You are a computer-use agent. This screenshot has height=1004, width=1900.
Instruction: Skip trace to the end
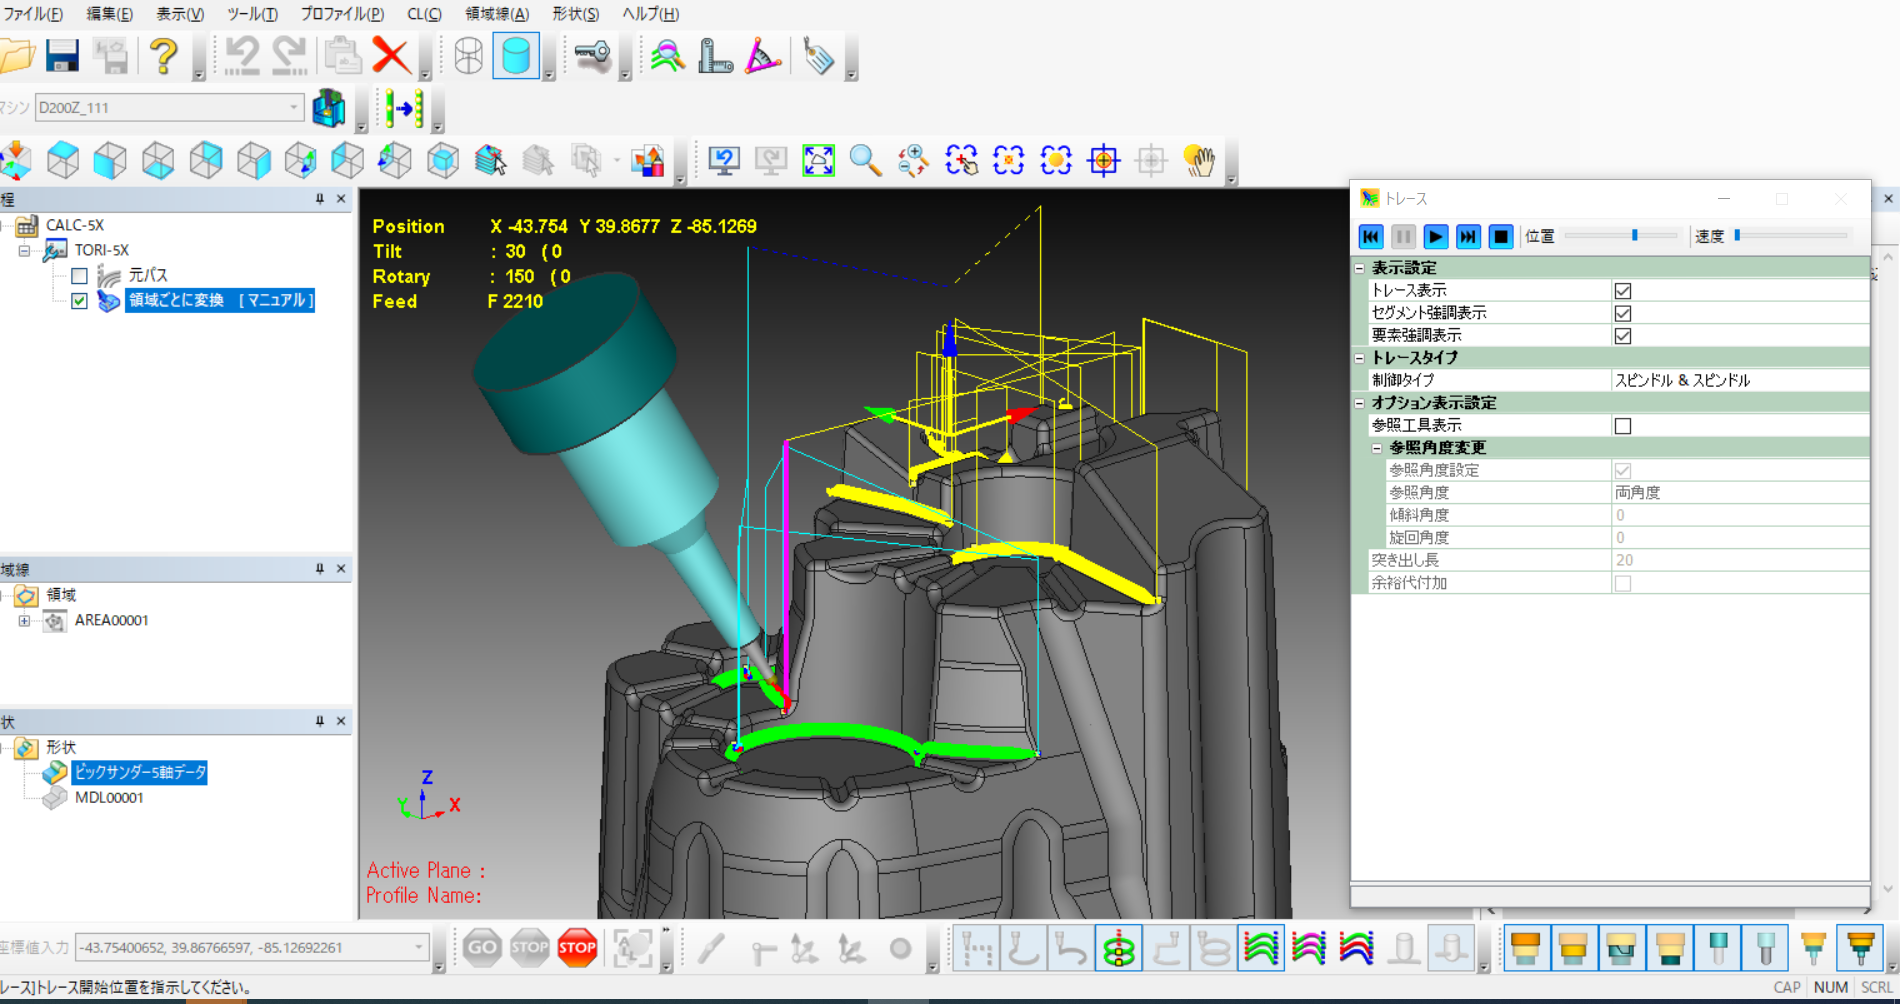[1468, 236]
